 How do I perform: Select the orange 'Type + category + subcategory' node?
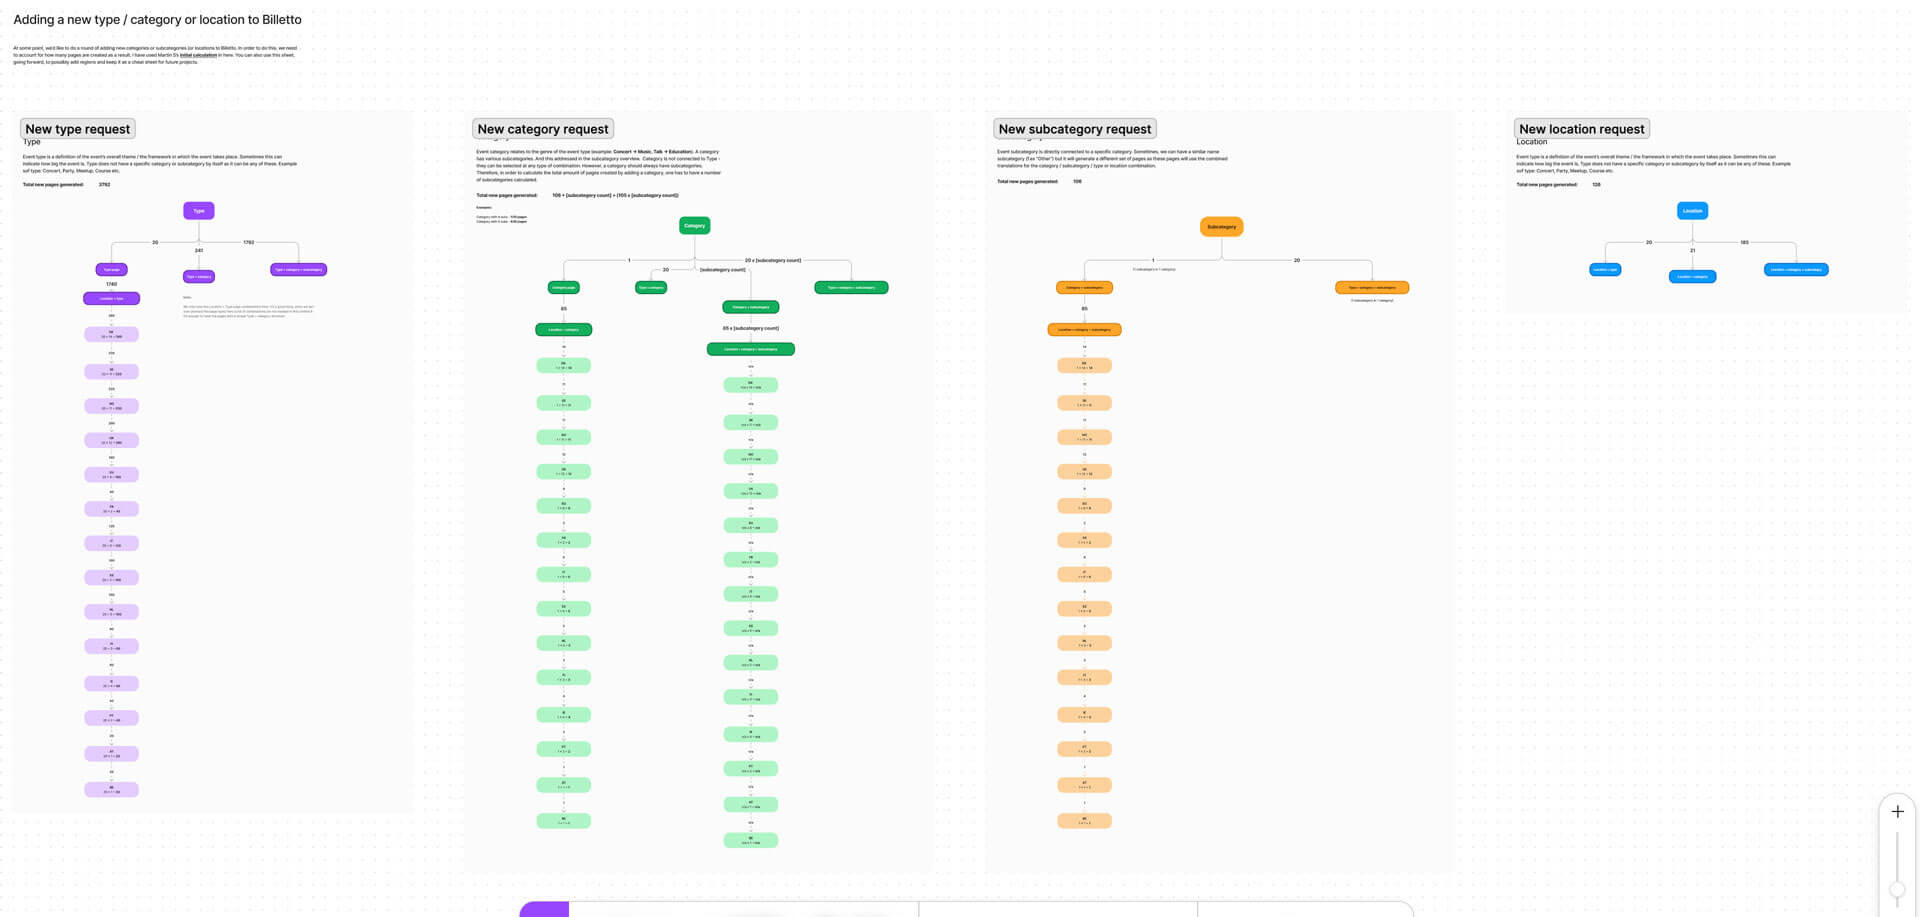(x=1372, y=288)
